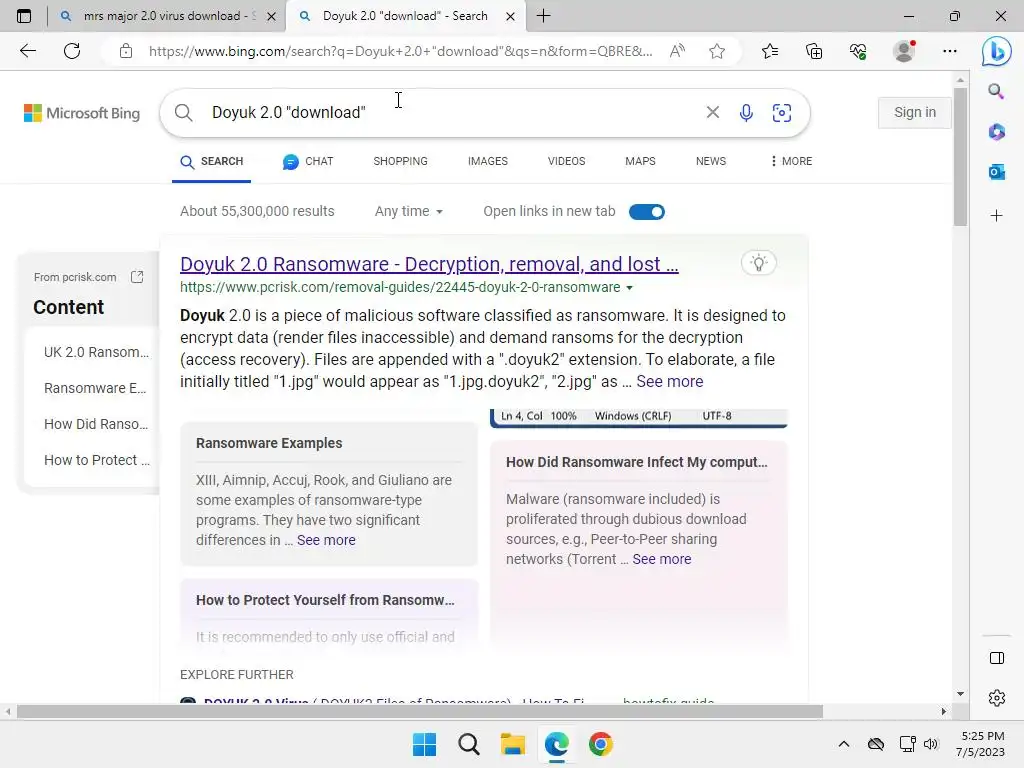
Task: Click See more in Ransomware Examples card
Action: coord(326,540)
